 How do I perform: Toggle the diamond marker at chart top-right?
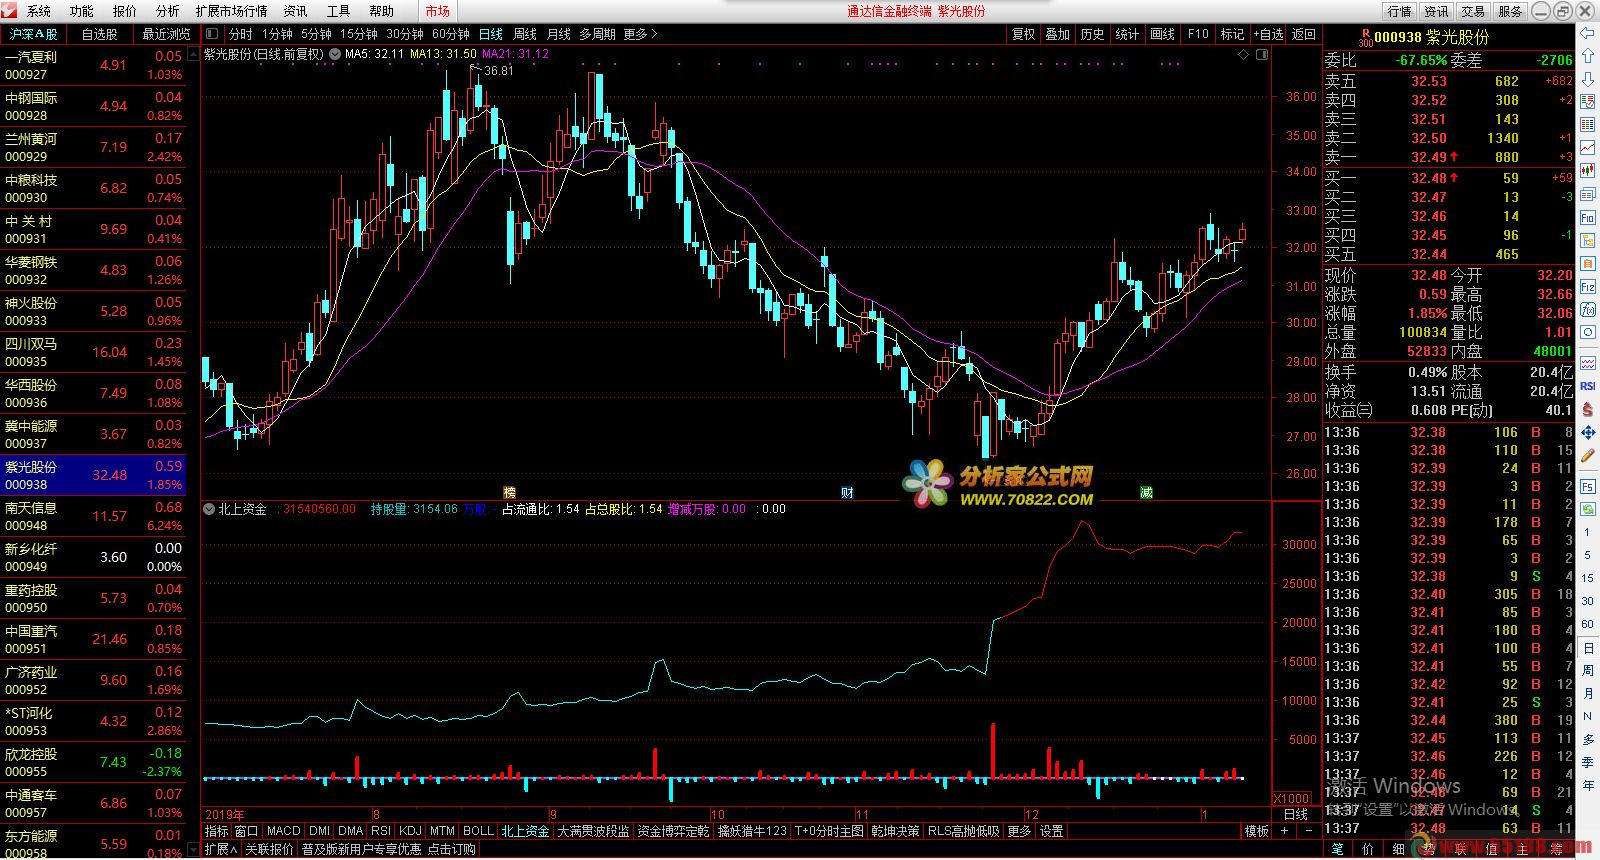1244,55
